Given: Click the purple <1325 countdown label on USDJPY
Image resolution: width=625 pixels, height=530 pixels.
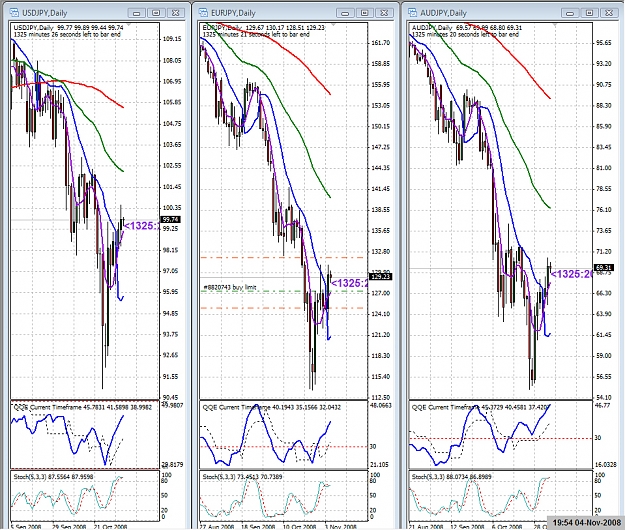Looking at the screenshot, I should [x=142, y=226].
